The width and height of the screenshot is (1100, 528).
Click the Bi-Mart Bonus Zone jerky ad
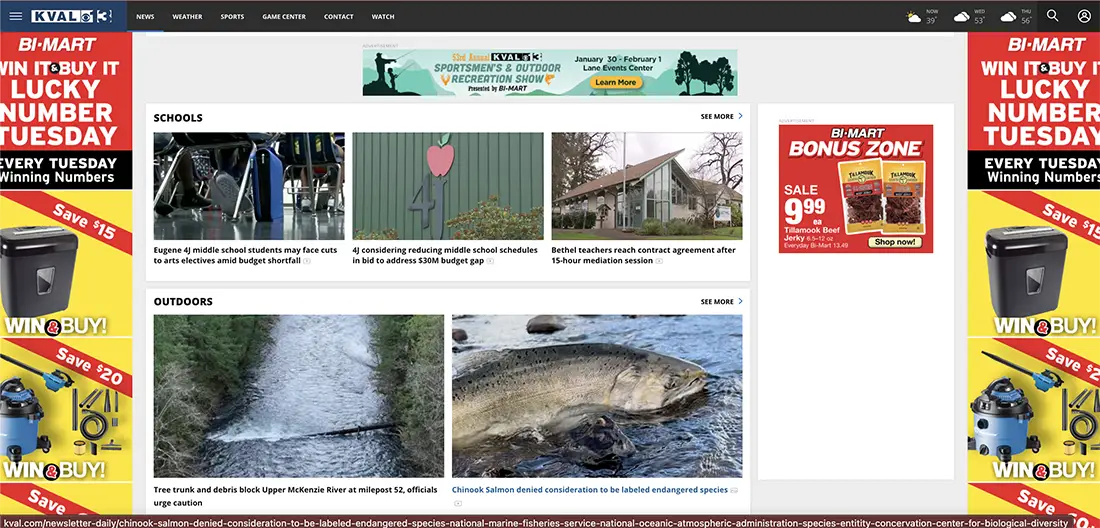[x=856, y=189]
